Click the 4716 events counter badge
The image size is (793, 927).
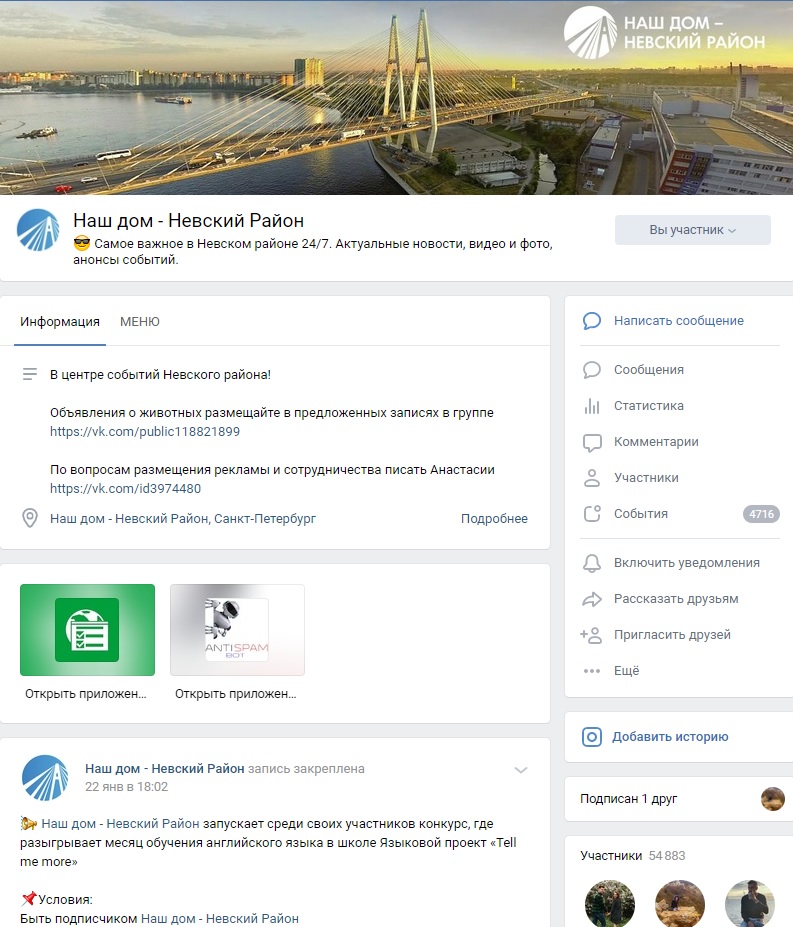coord(761,514)
